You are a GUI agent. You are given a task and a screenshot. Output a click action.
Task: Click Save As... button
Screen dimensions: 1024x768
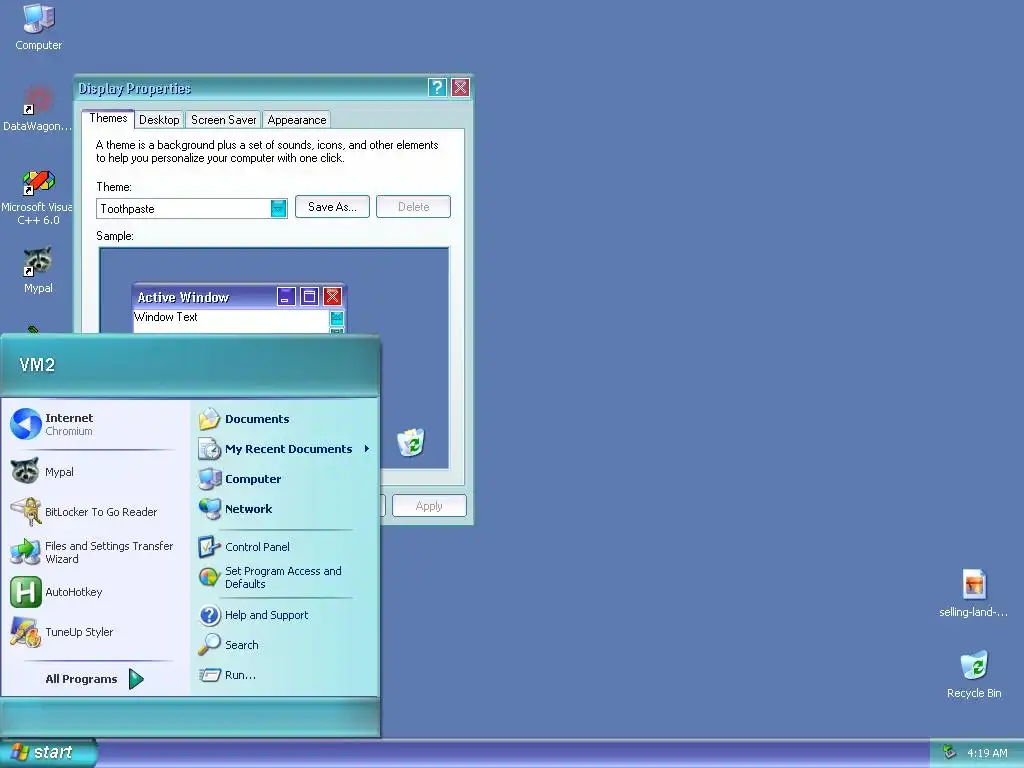point(332,206)
